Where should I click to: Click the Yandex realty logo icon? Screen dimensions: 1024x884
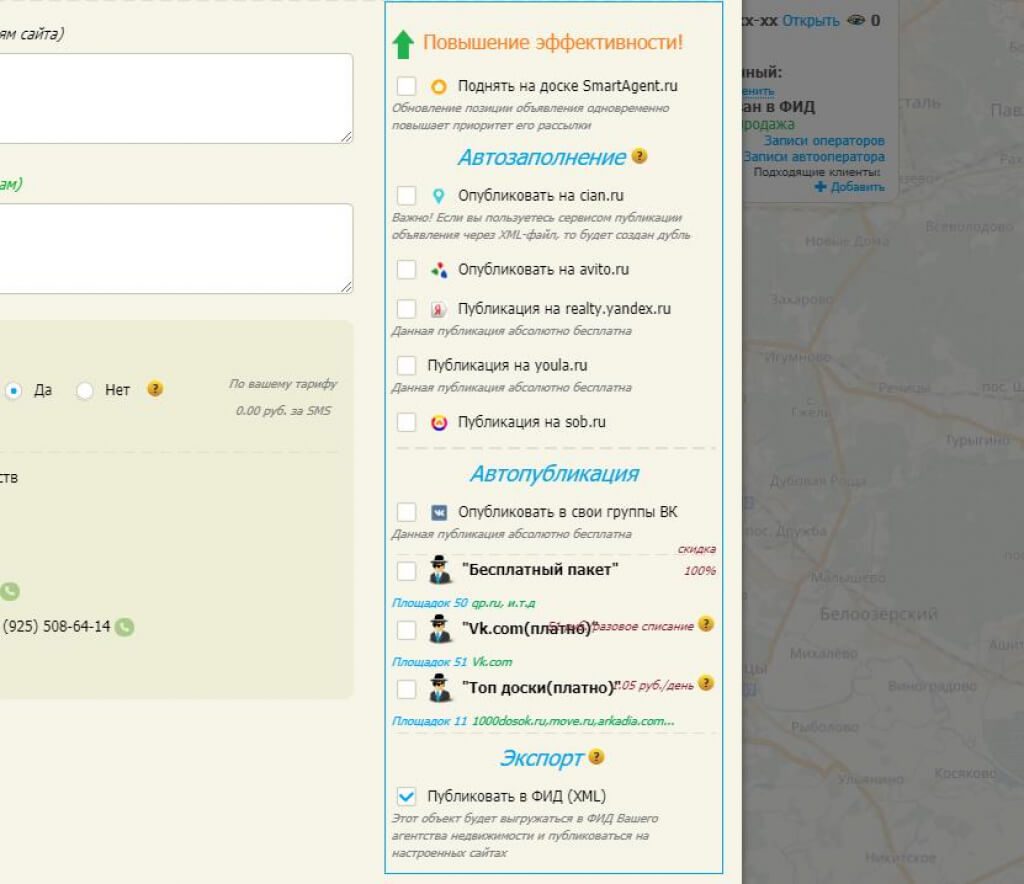coord(439,309)
